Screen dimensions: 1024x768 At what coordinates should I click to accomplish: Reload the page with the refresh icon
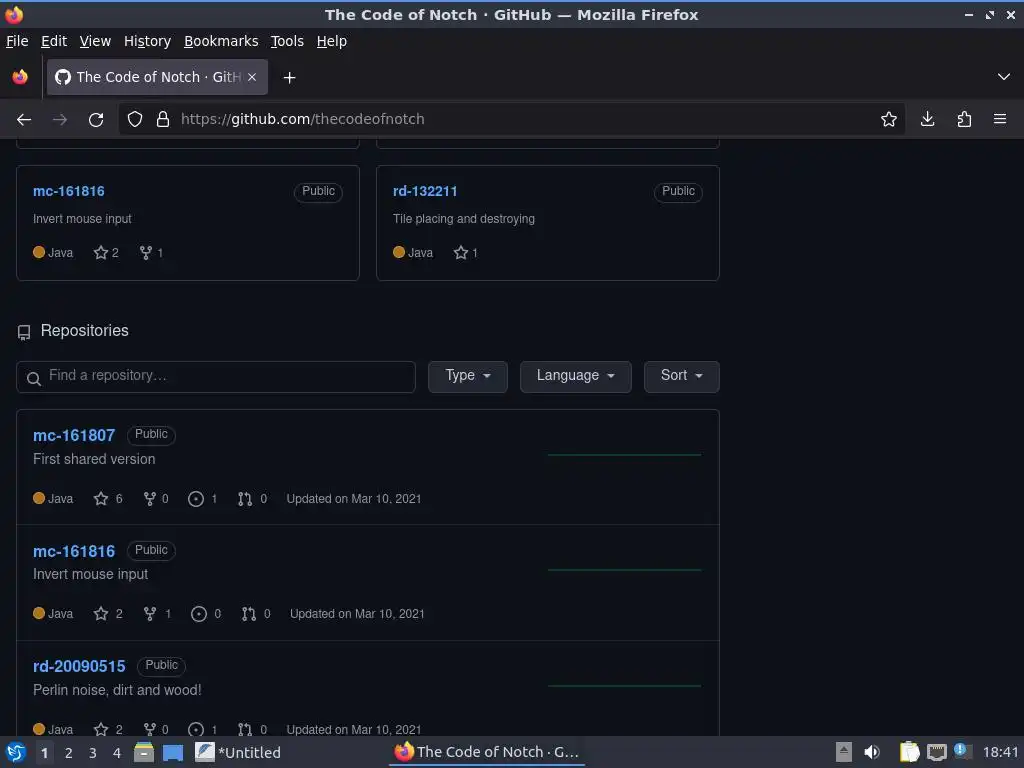pos(96,120)
